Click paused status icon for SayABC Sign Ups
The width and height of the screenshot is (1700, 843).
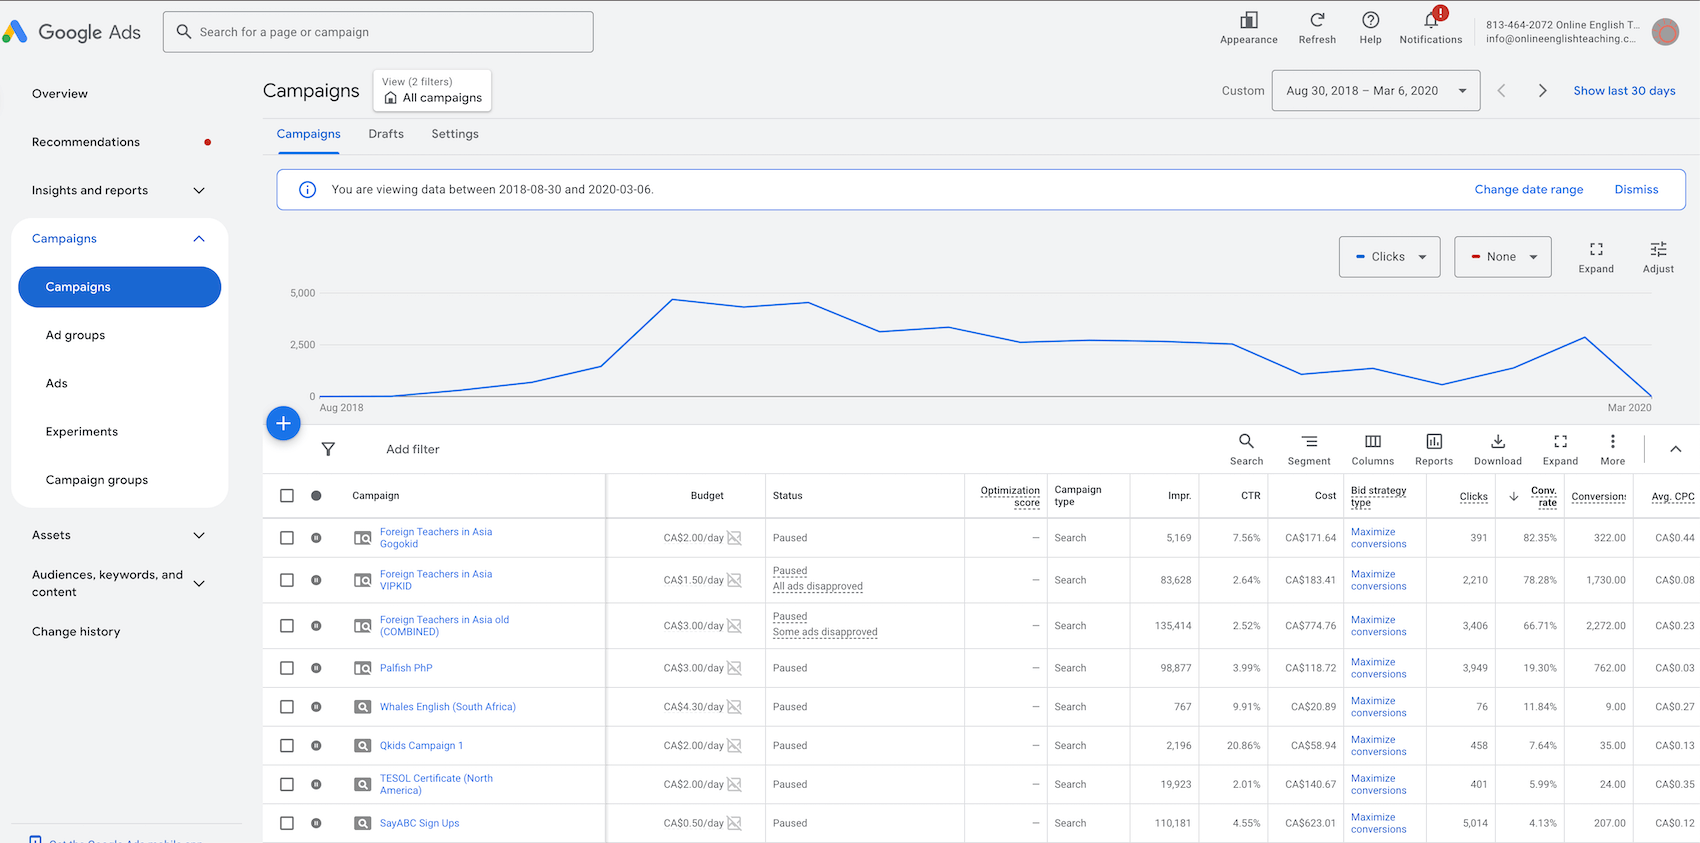tap(316, 824)
